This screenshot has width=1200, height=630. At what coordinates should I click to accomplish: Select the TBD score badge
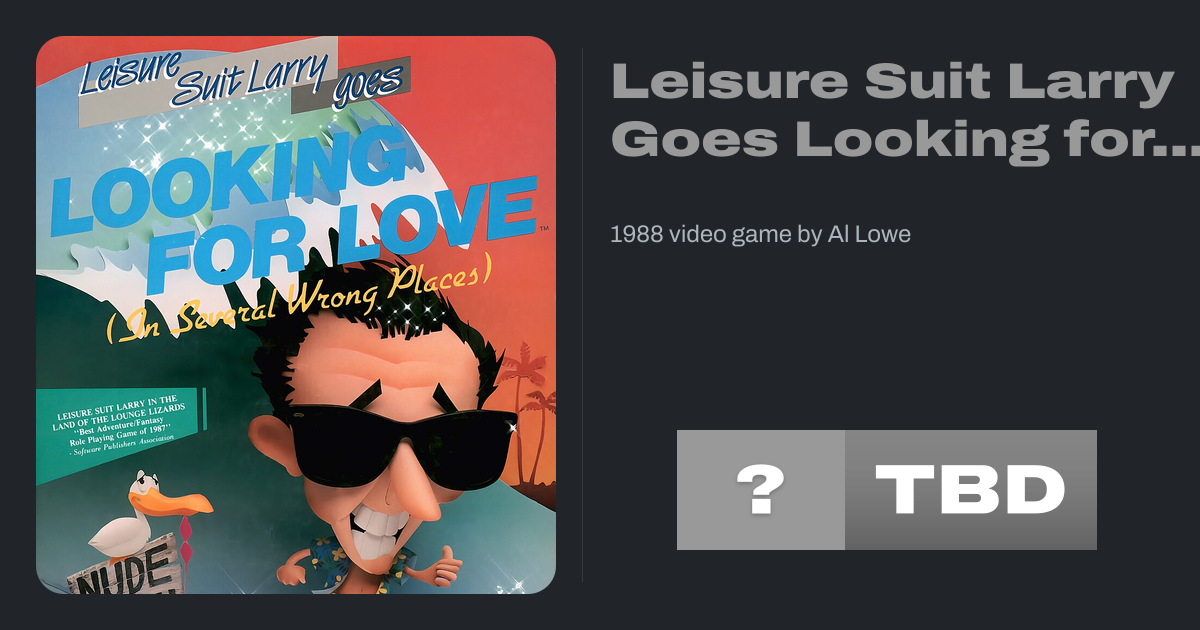971,490
